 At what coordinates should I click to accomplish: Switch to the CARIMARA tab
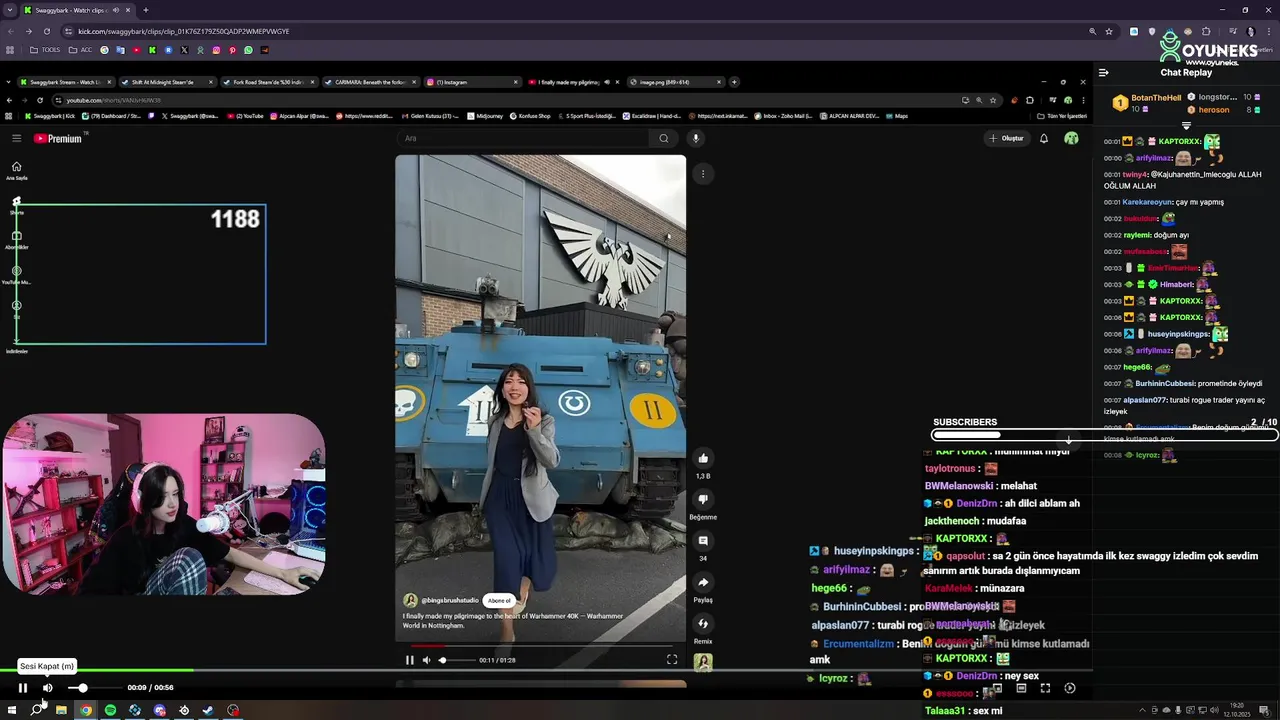pos(370,82)
